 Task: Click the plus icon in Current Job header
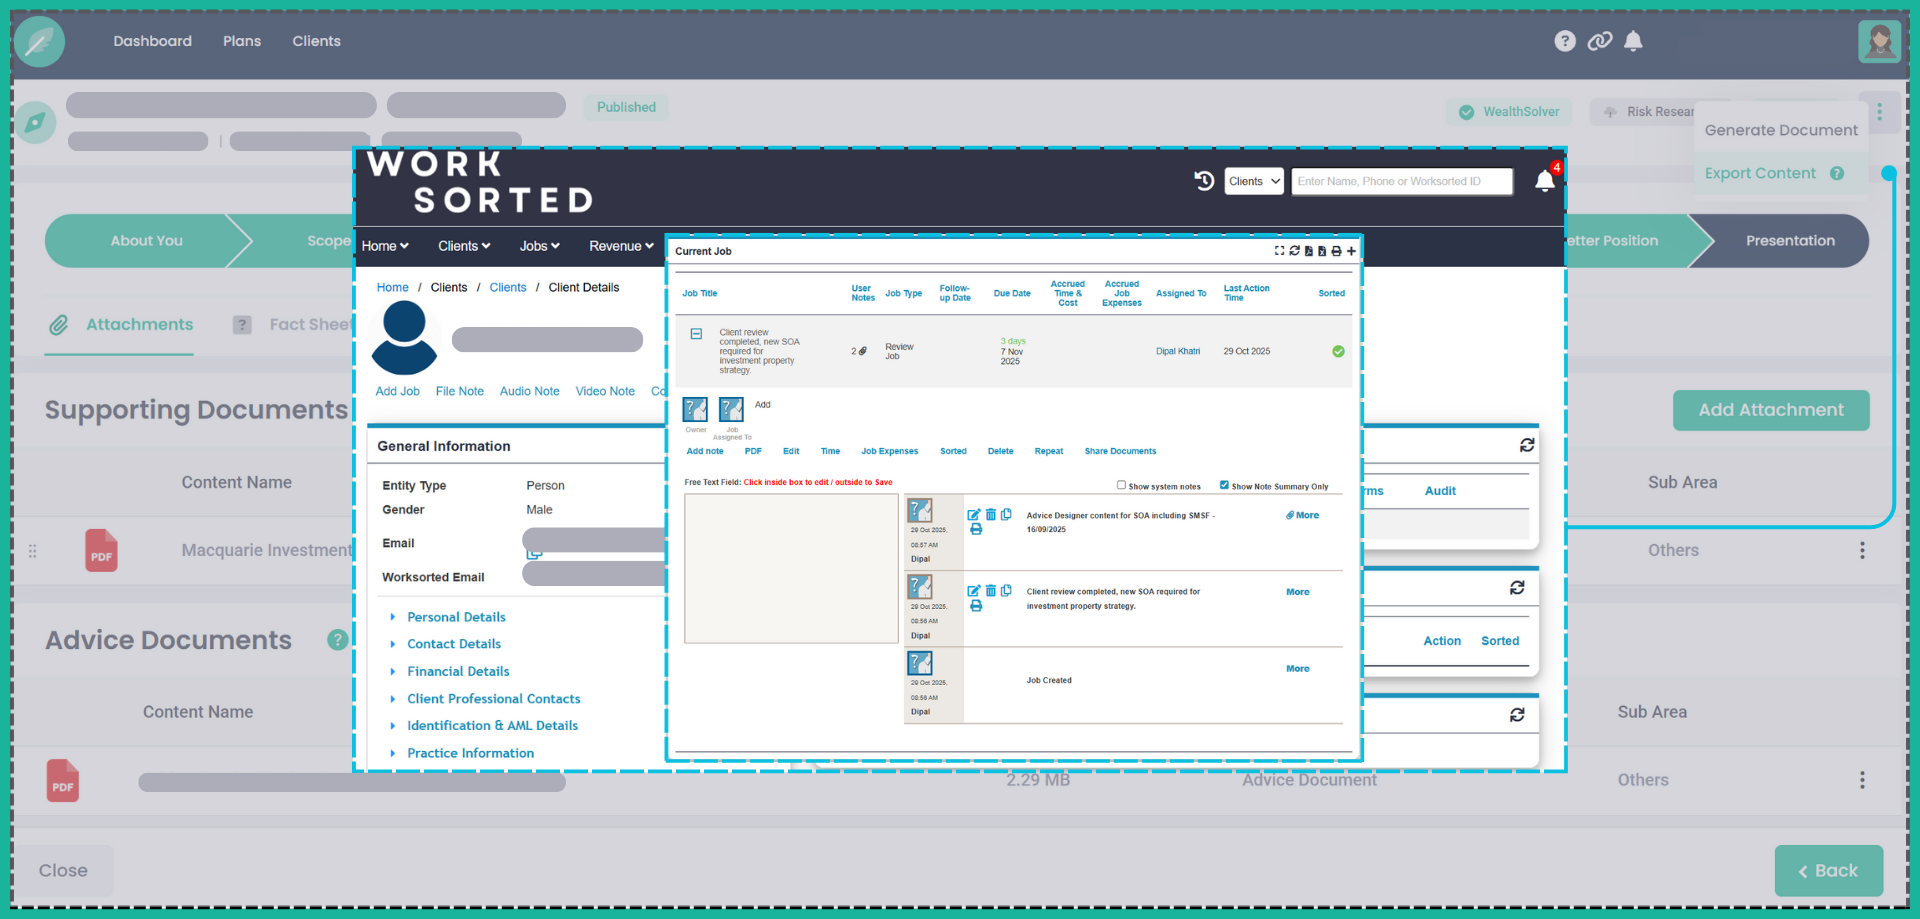click(1351, 251)
